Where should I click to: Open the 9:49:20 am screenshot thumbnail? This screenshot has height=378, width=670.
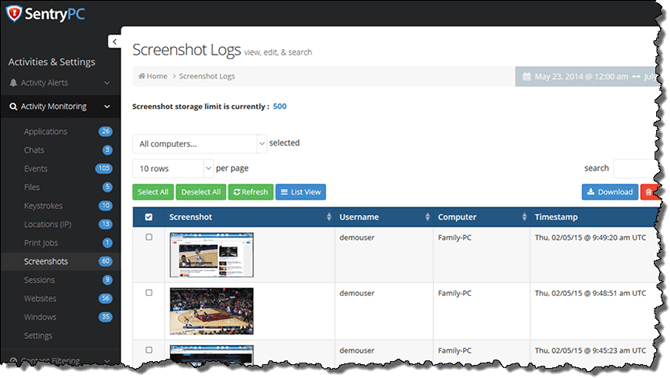click(212, 255)
